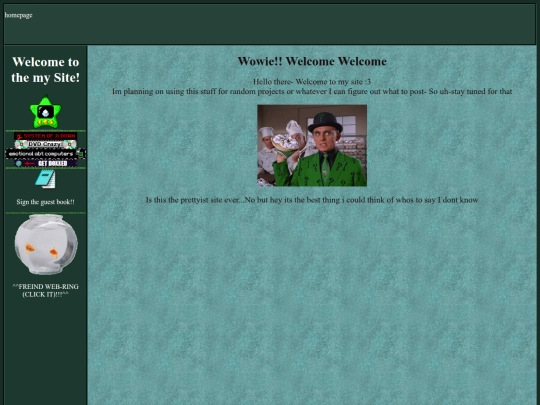The width and height of the screenshot is (540, 405).
Task: Open the teal notepad guestbook icon
Action: coord(45,179)
